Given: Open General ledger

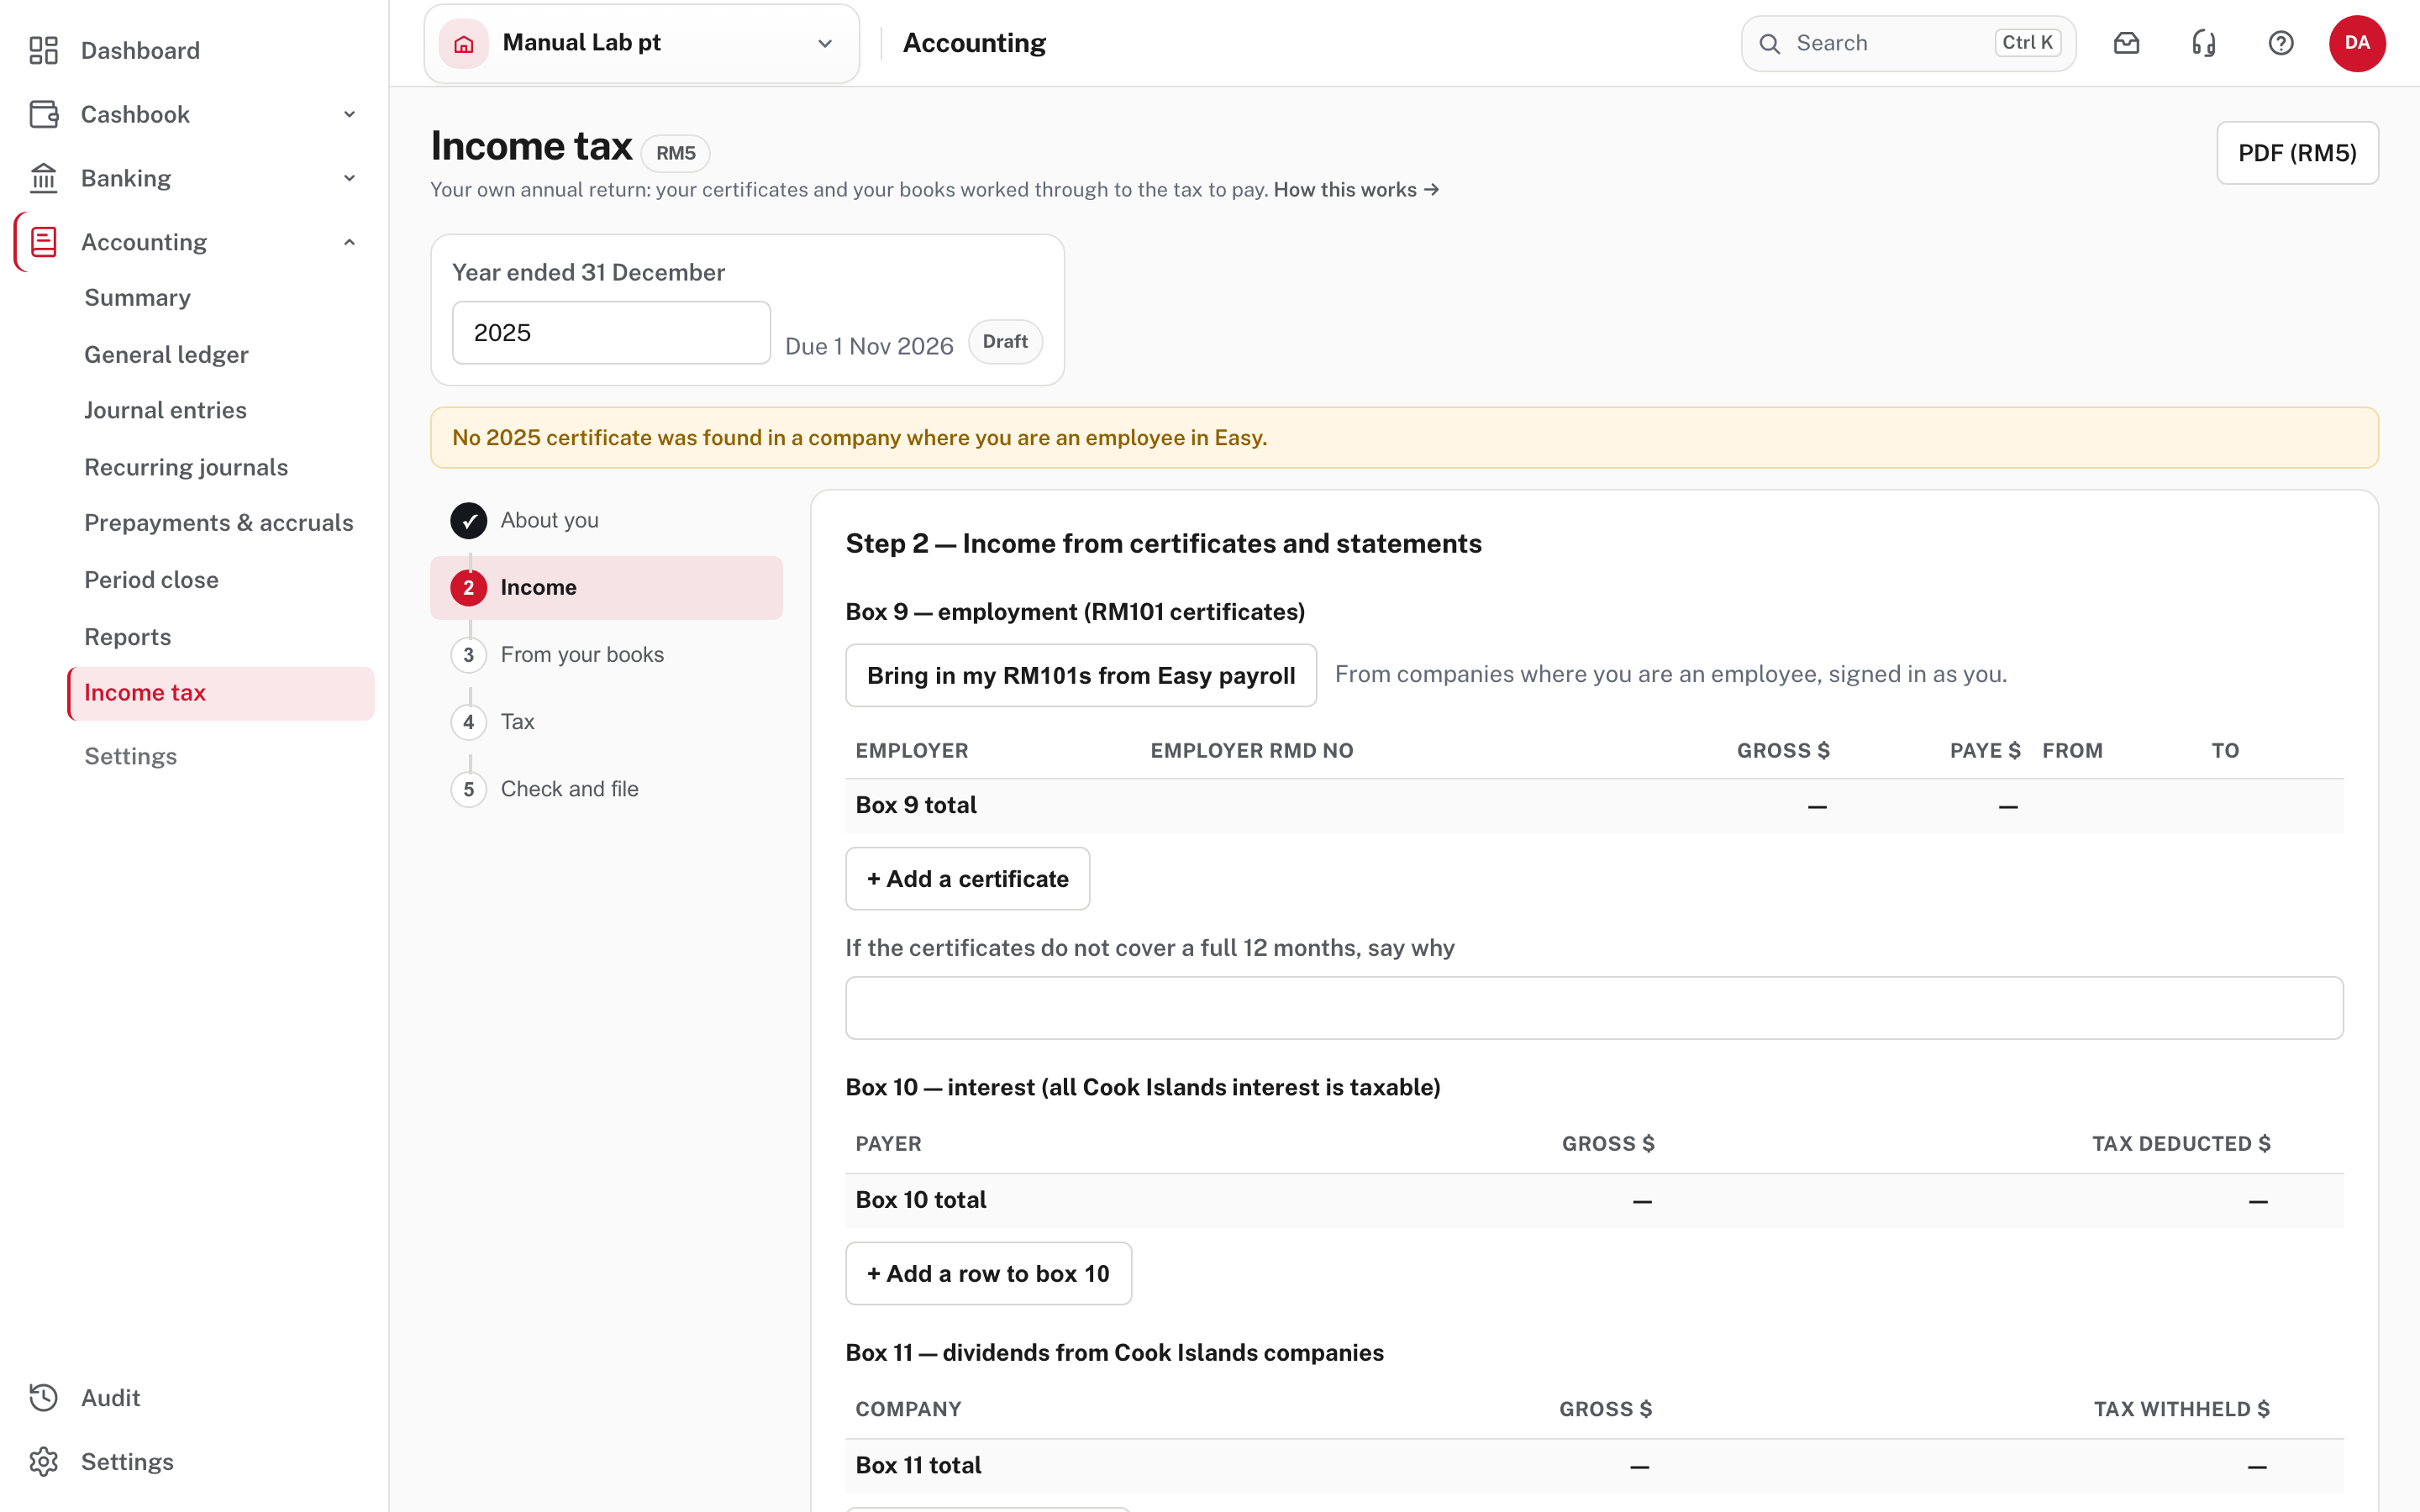Looking at the screenshot, I should pyautogui.click(x=166, y=354).
